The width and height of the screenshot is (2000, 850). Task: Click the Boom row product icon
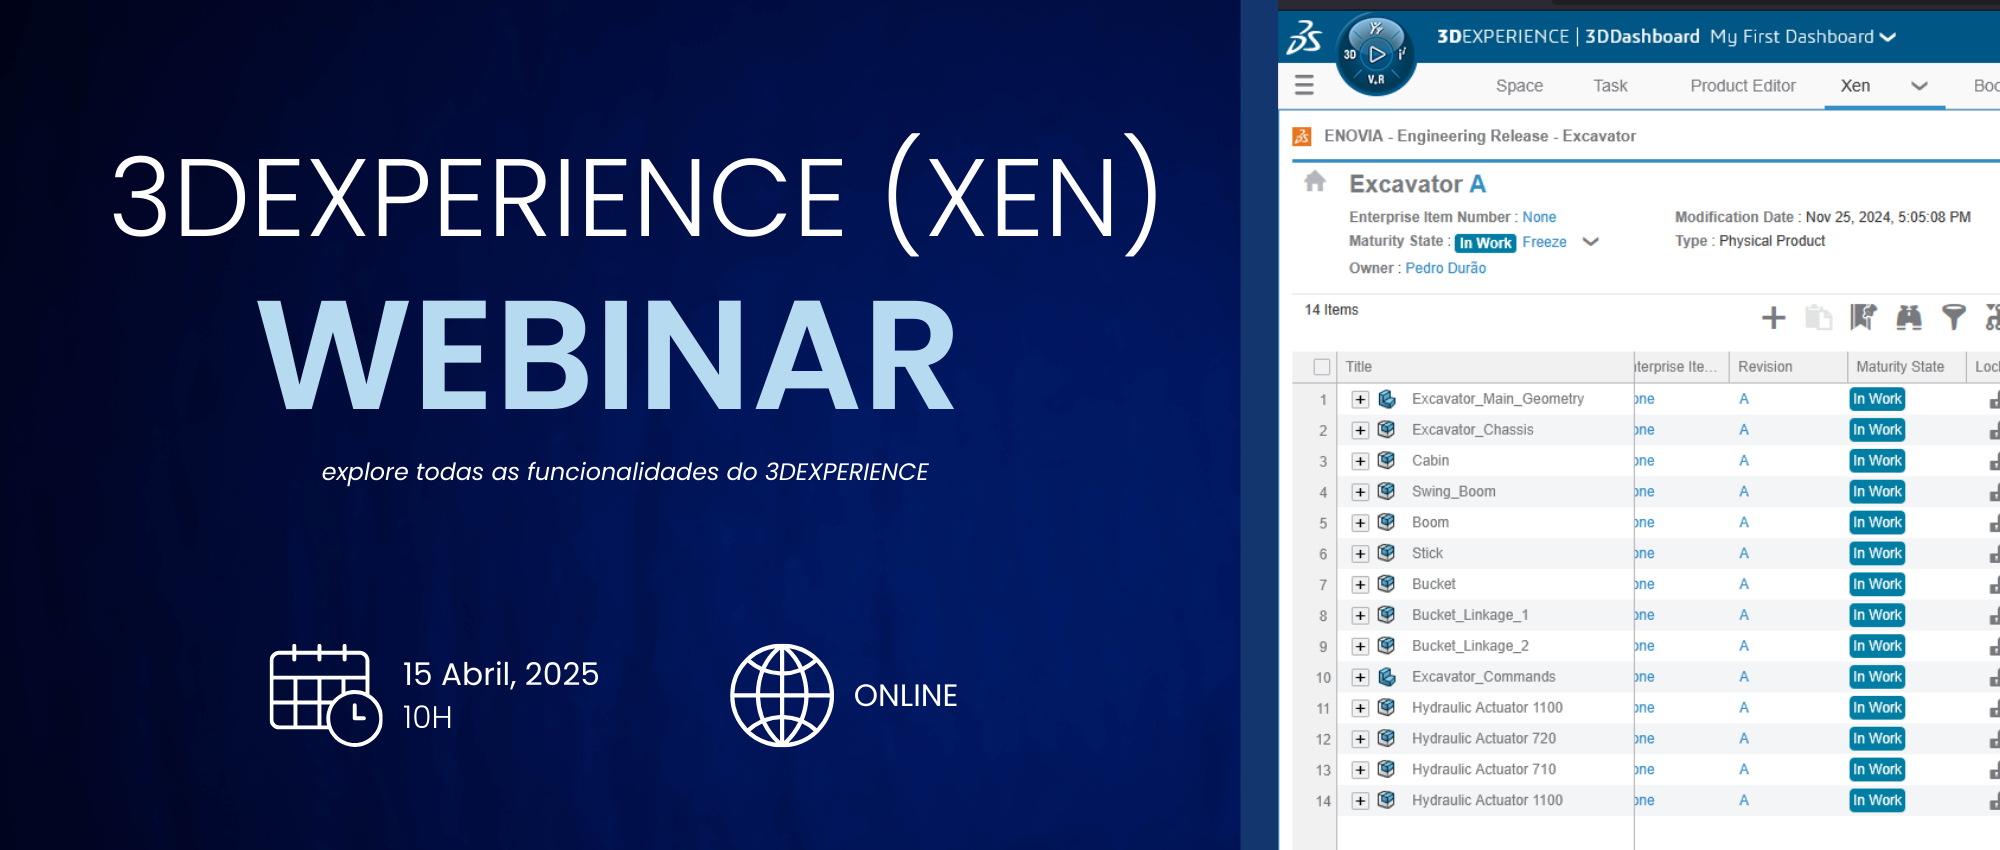tap(1387, 522)
